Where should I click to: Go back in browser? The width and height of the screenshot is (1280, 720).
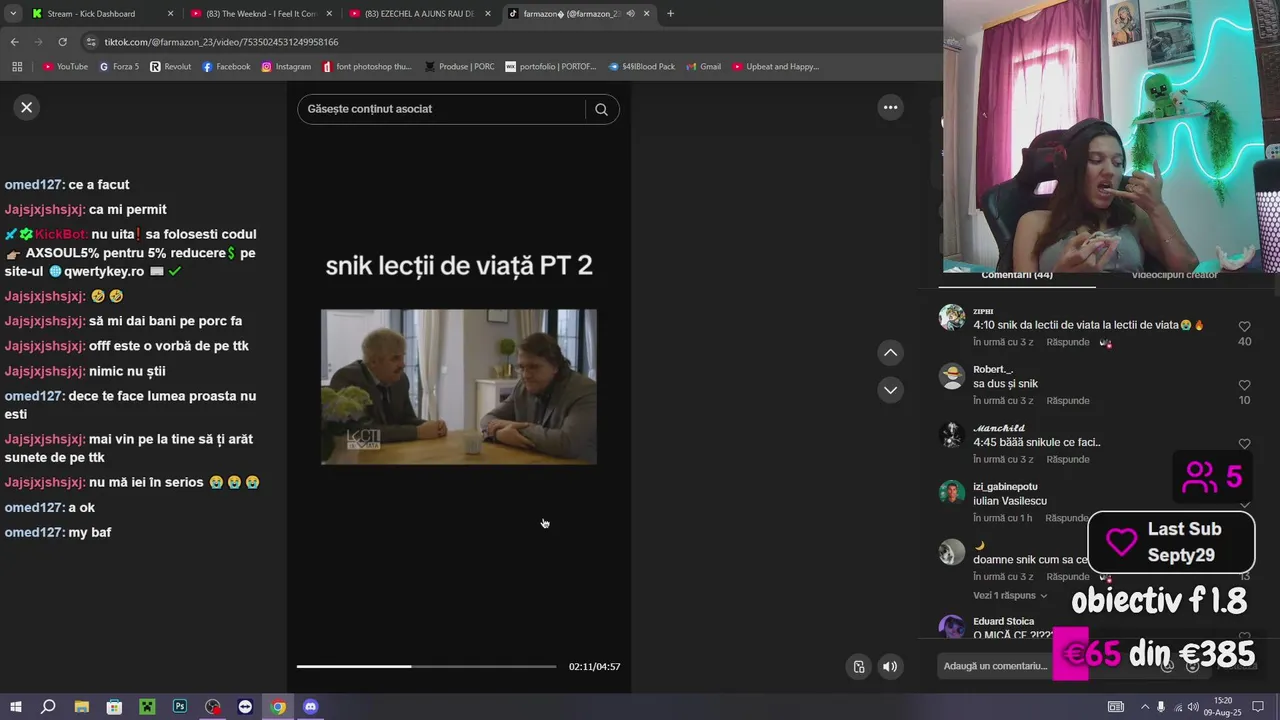pyautogui.click(x=14, y=42)
